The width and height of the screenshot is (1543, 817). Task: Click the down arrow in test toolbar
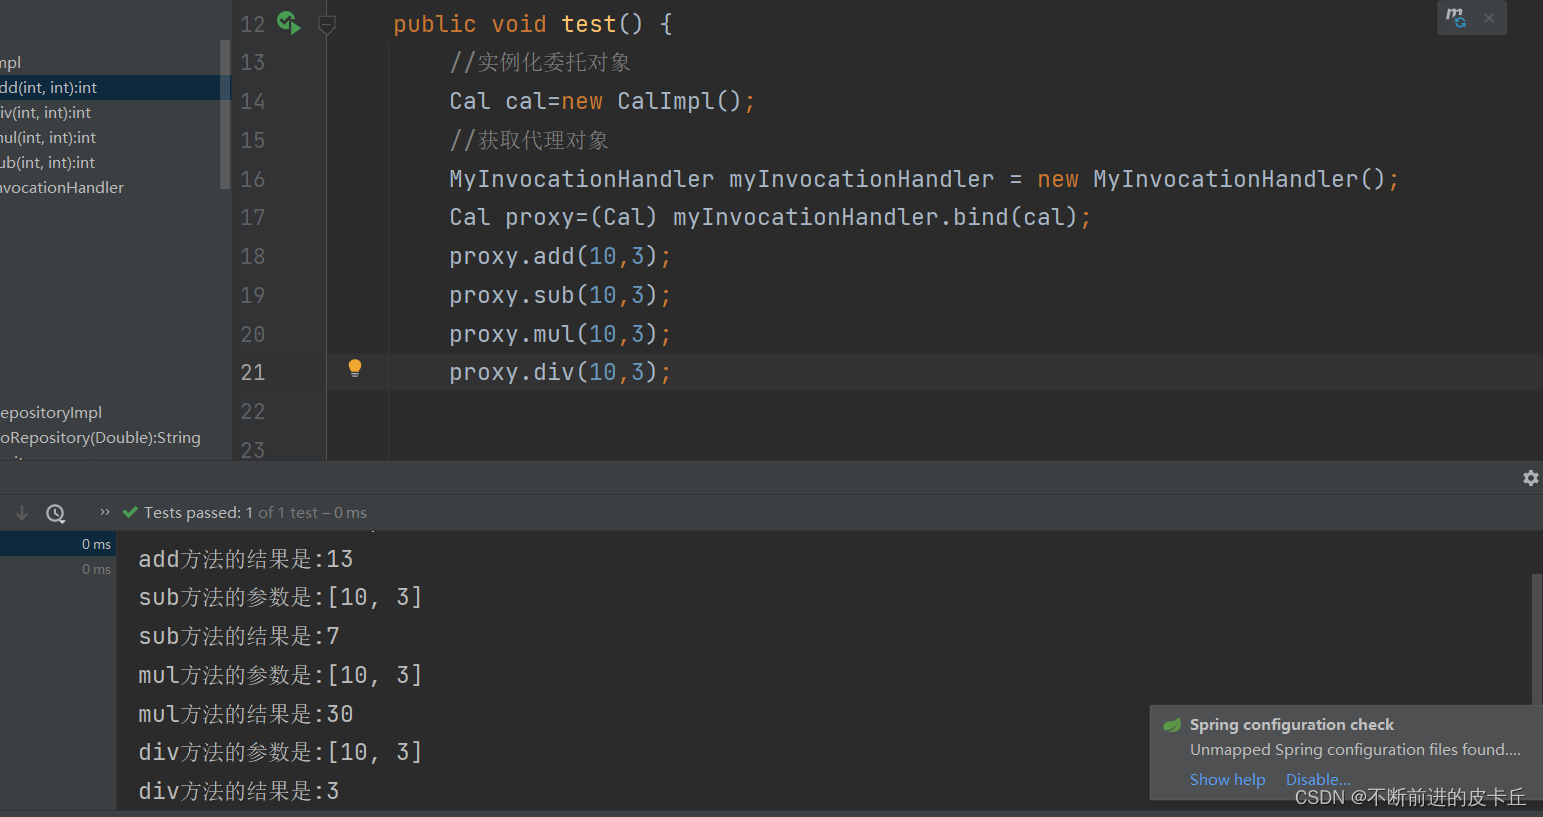[x=22, y=513]
